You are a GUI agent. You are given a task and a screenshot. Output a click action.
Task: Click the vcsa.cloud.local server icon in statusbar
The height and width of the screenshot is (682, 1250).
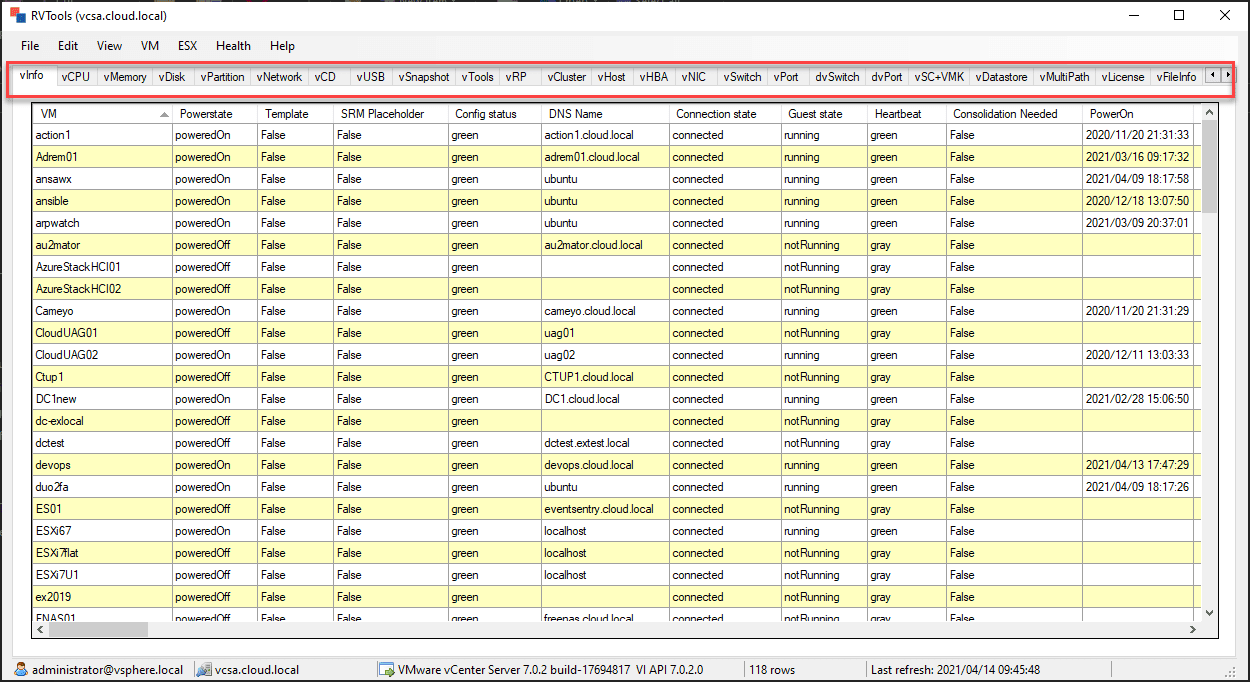(x=203, y=671)
